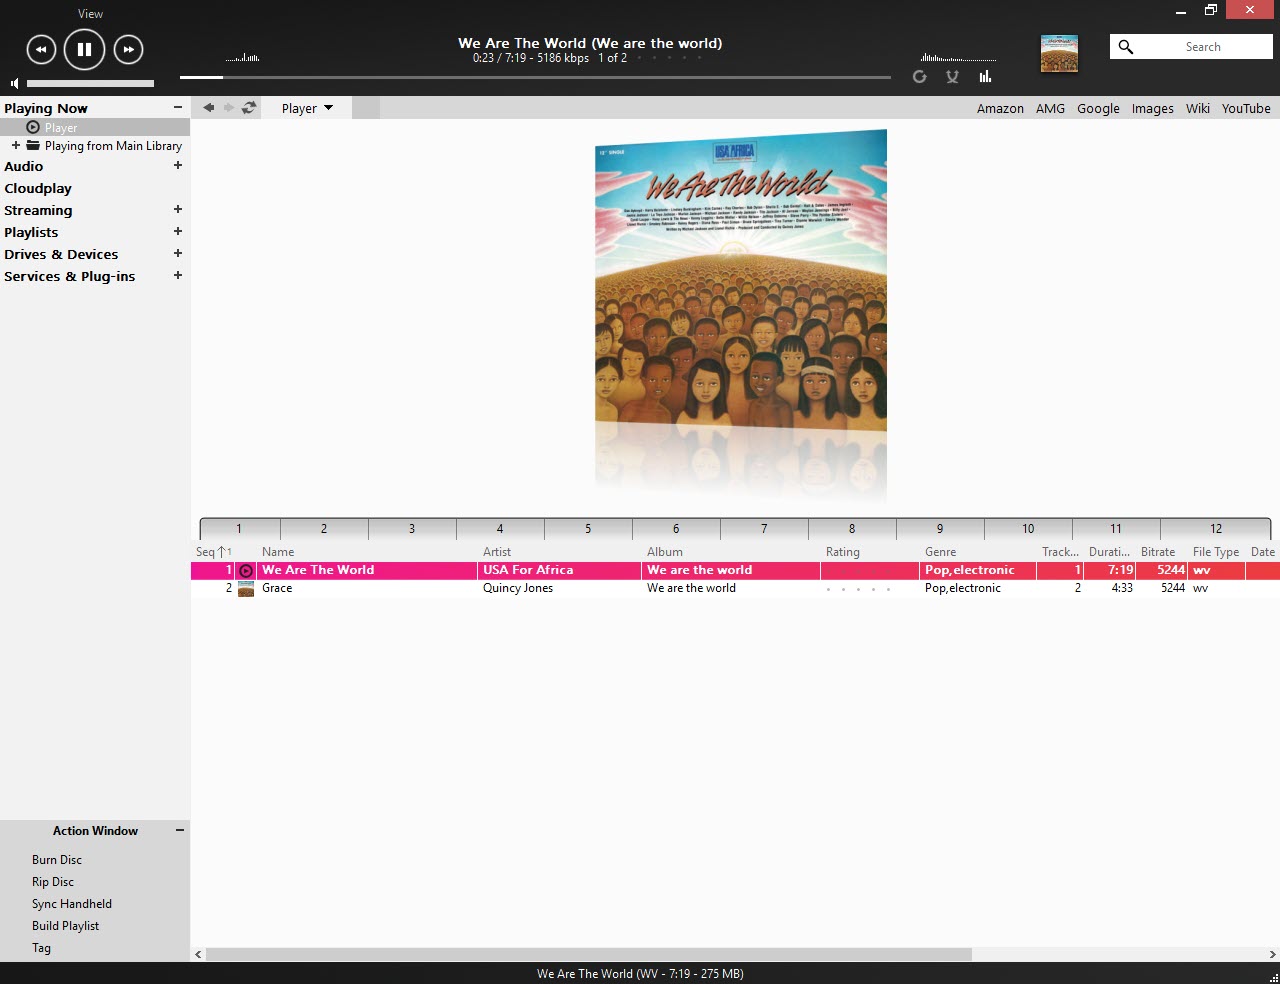
Task: Open the AMG link
Action: coord(1050,108)
